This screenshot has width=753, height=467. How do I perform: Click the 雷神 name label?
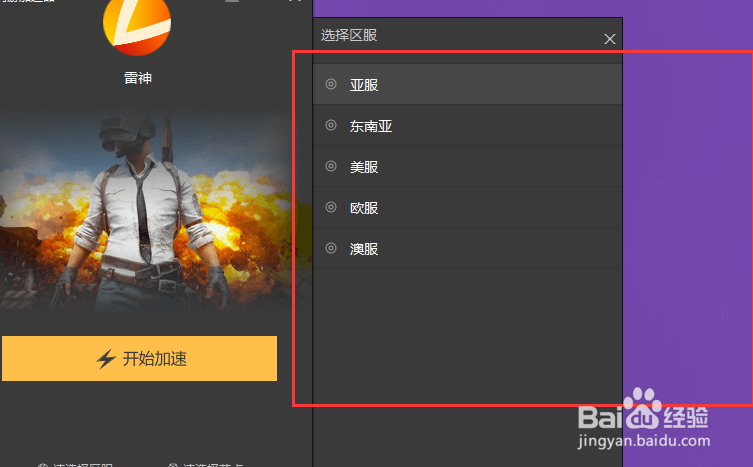click(x=138, y=78)
